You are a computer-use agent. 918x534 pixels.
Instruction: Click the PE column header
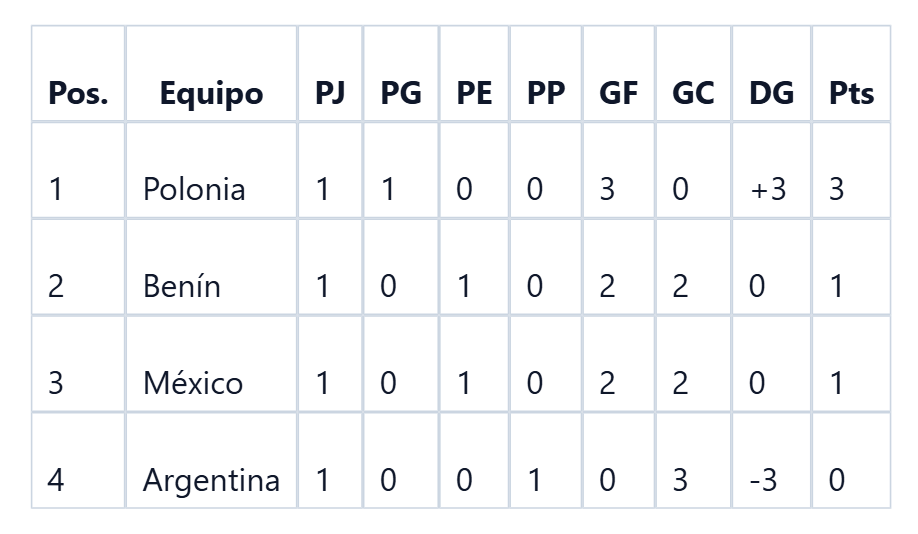(474, 74)
